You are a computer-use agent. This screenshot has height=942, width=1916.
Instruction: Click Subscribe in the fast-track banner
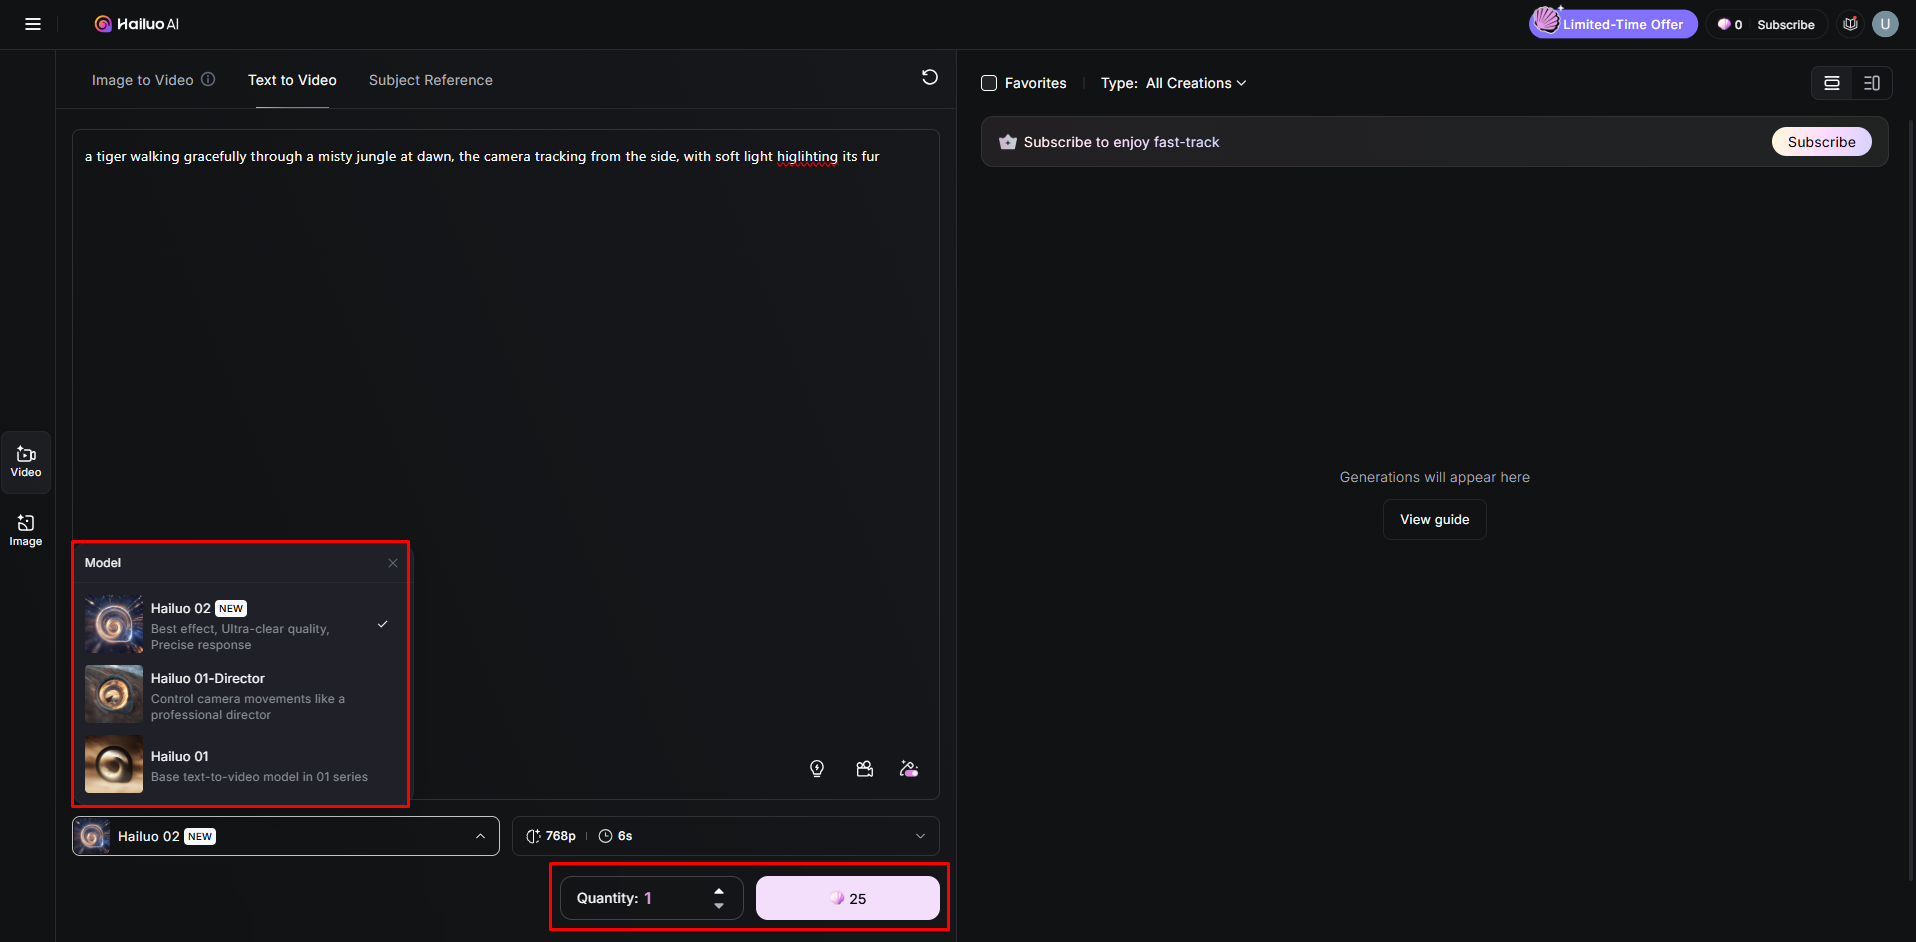tap(1821, 142)
